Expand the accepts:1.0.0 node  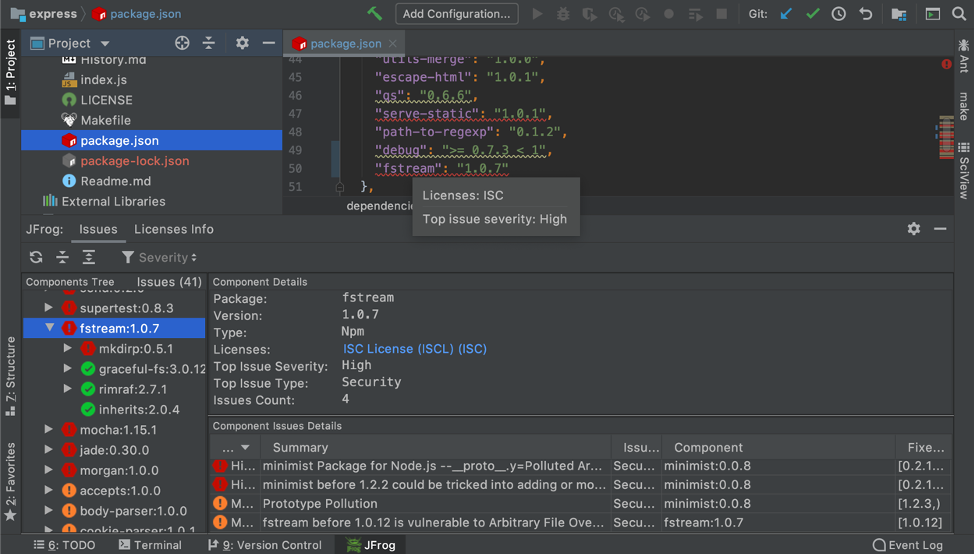click(48, 490)
